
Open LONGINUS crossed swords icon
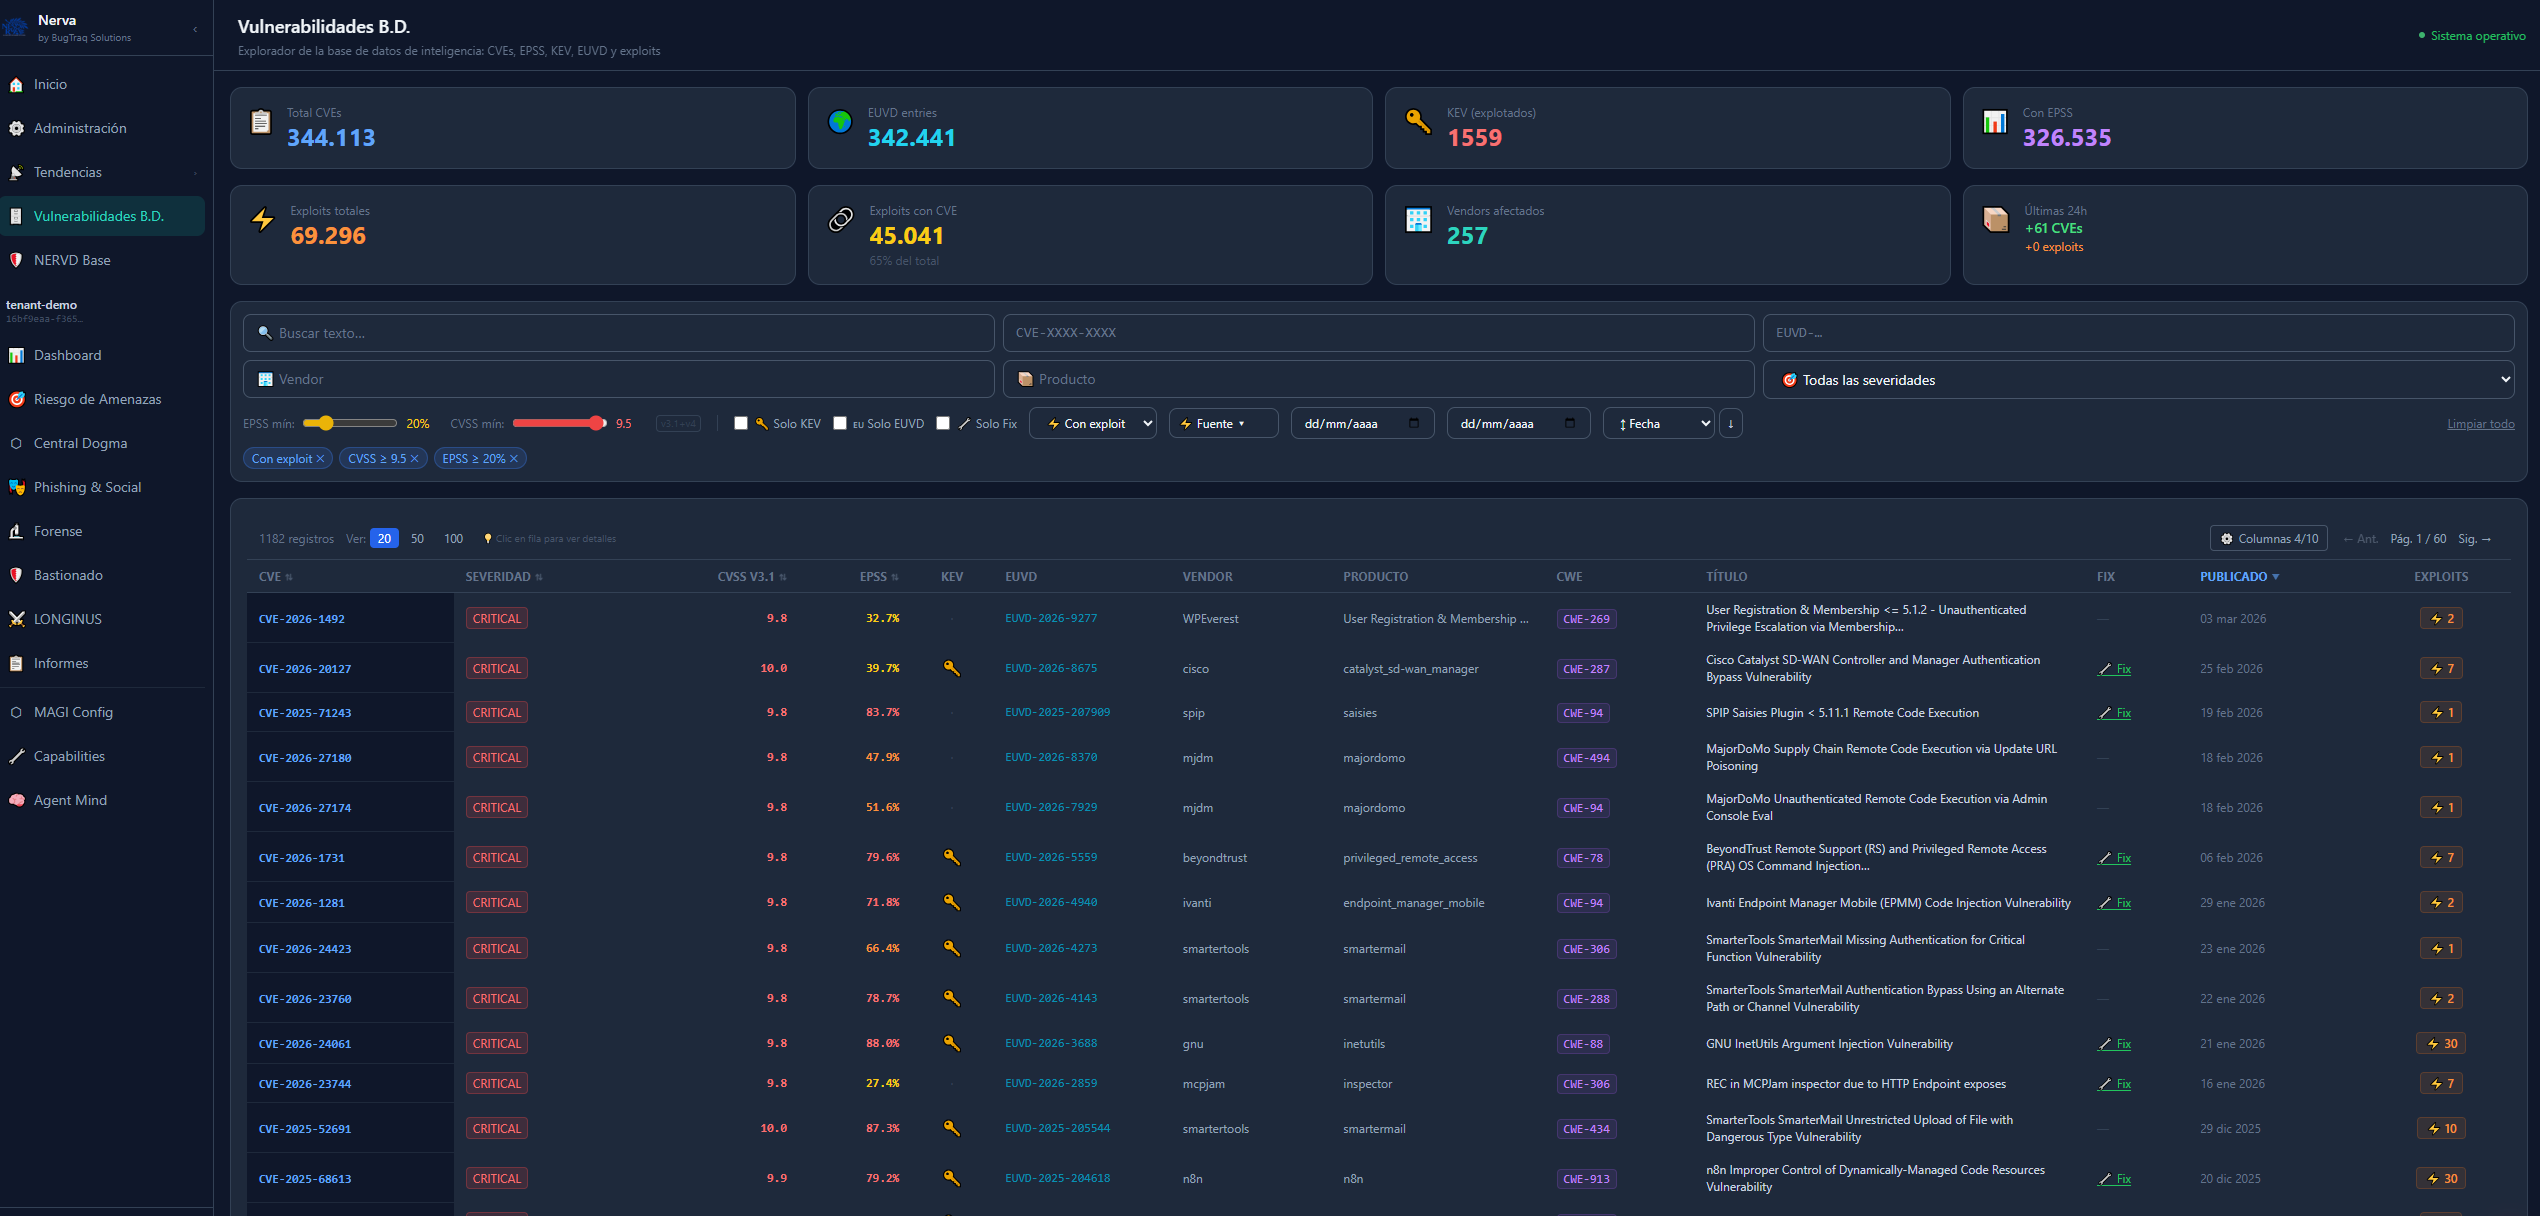16,620
